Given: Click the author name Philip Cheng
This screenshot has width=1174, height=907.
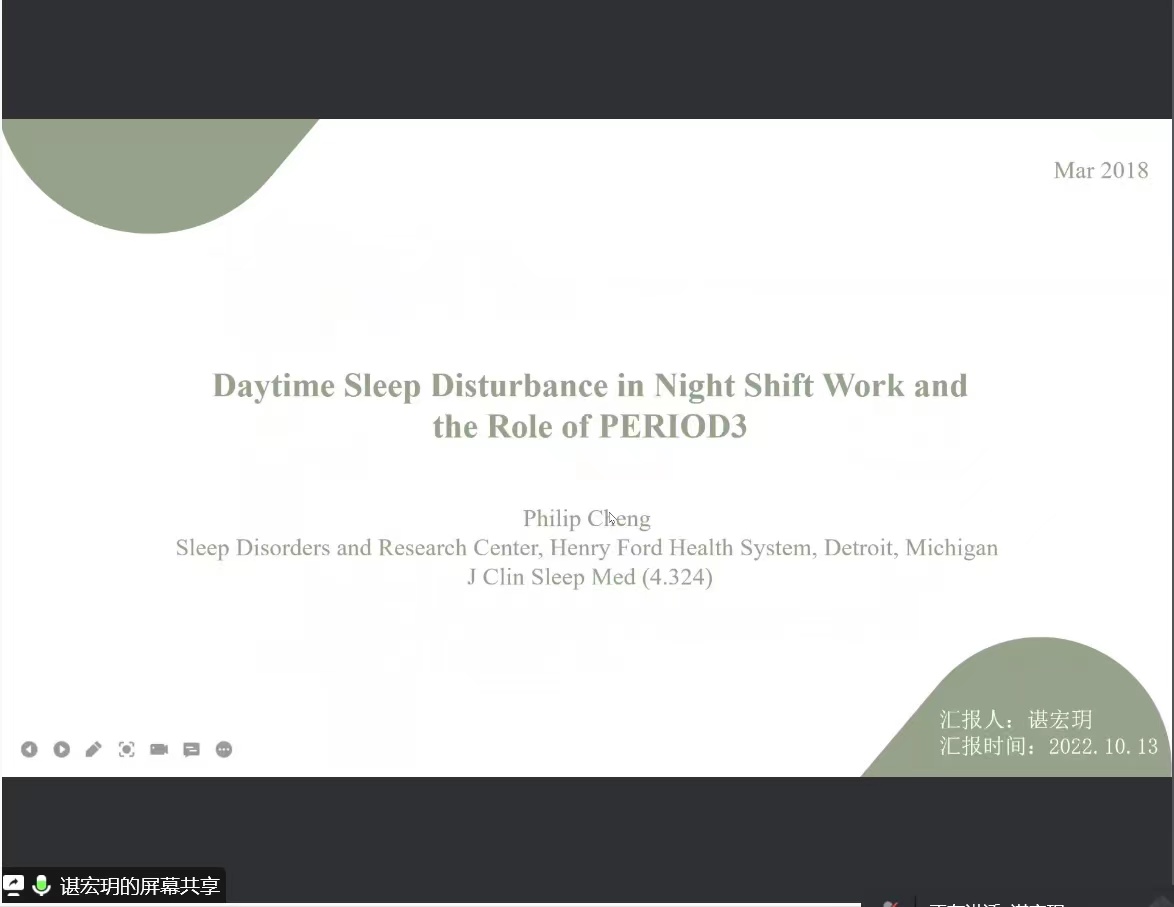Looking at the screenshot, I should [x=586, y=518].
